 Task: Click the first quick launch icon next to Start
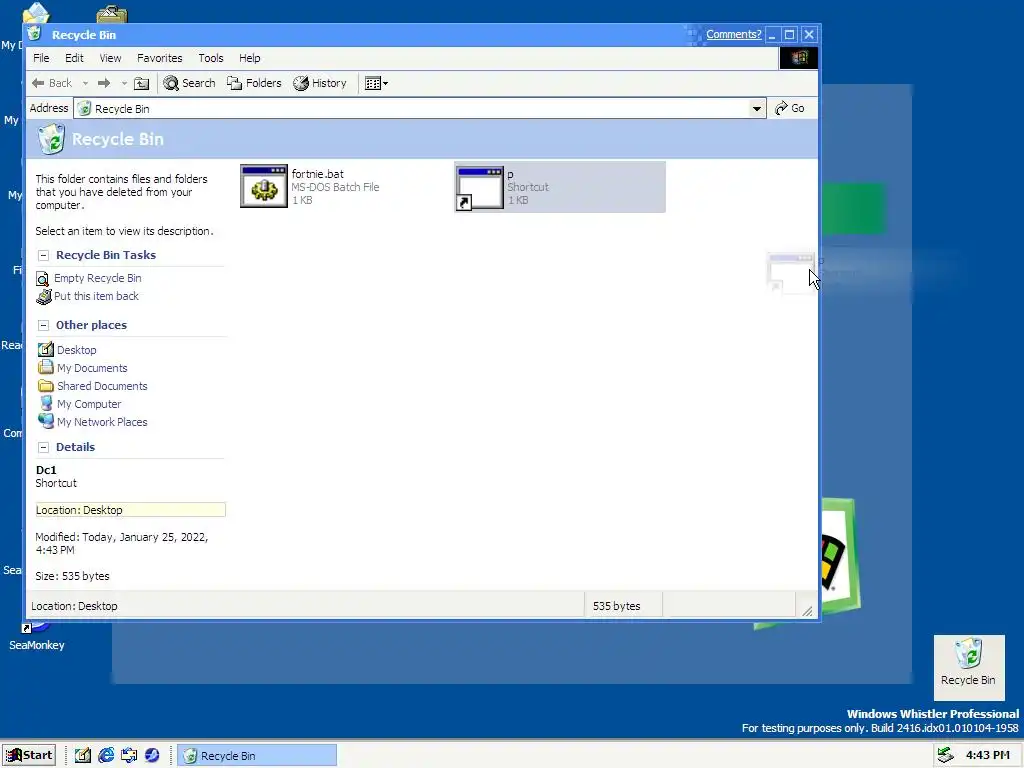coord(83,755)
